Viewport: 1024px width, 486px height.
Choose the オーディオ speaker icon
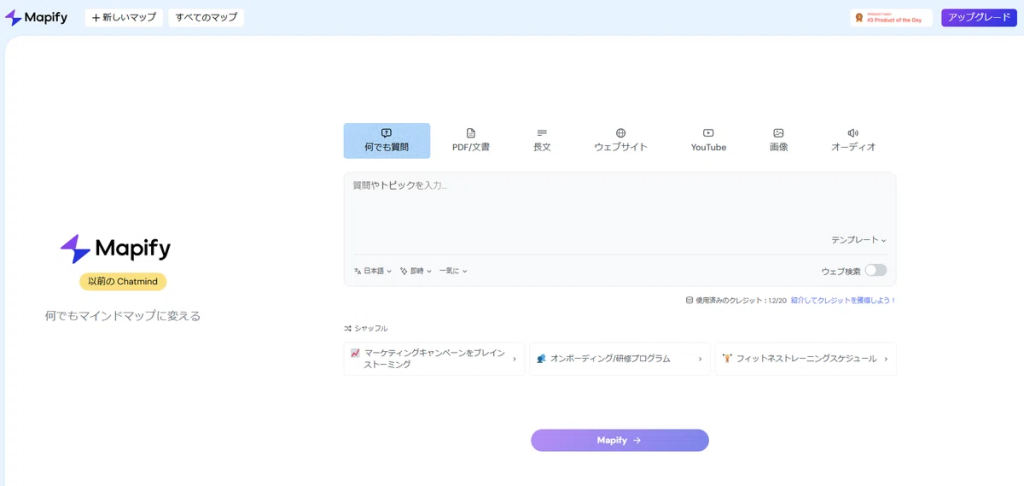click(x=853, y=133)
